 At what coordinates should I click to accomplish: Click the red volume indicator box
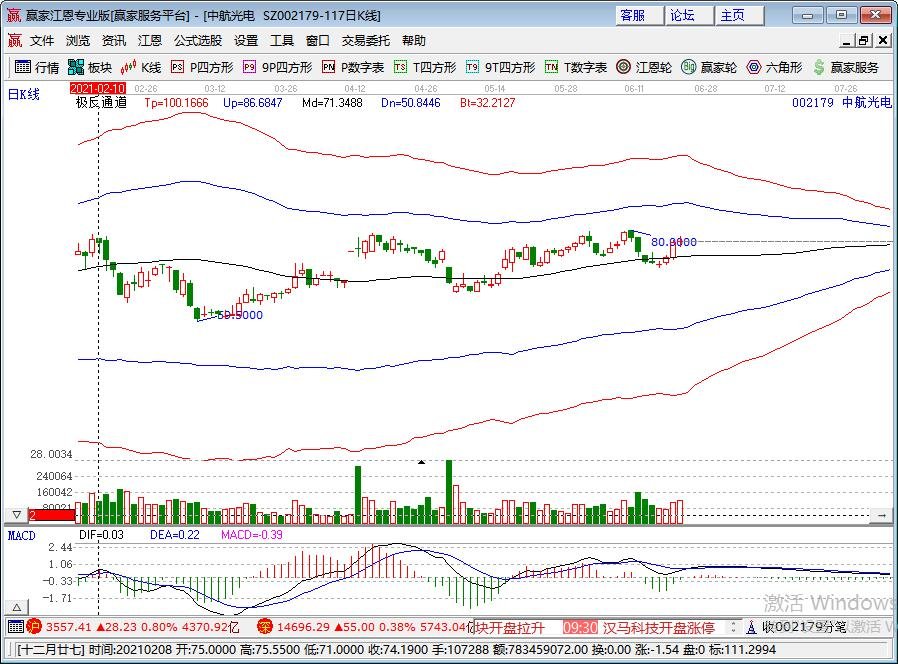[x=52, y=515]
